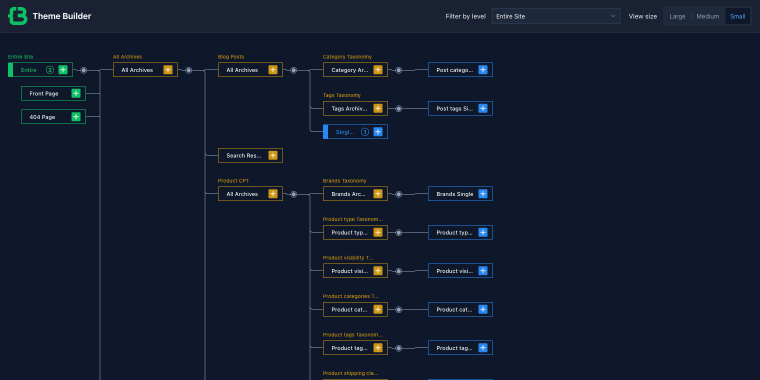Screen dimensions: 760x380
Task: Click the Filter by level label
Action: click(465, 16)
